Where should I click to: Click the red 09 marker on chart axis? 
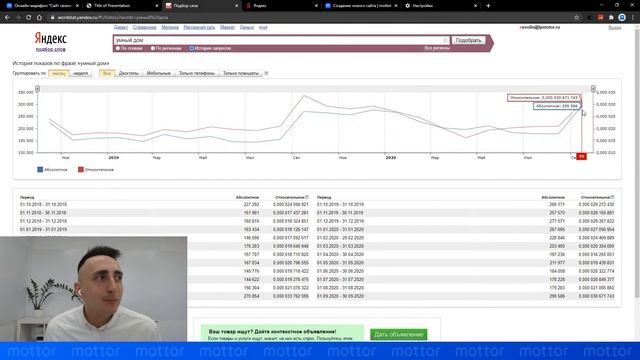click(x=581, y=157)
